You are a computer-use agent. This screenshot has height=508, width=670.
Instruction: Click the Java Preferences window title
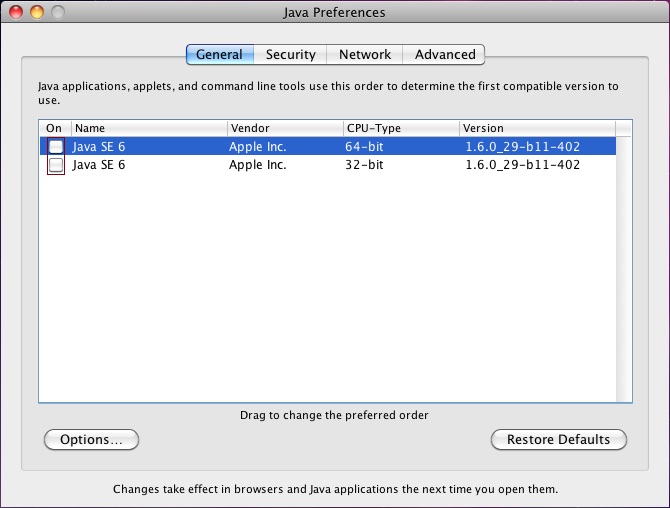tap(334, 13)
